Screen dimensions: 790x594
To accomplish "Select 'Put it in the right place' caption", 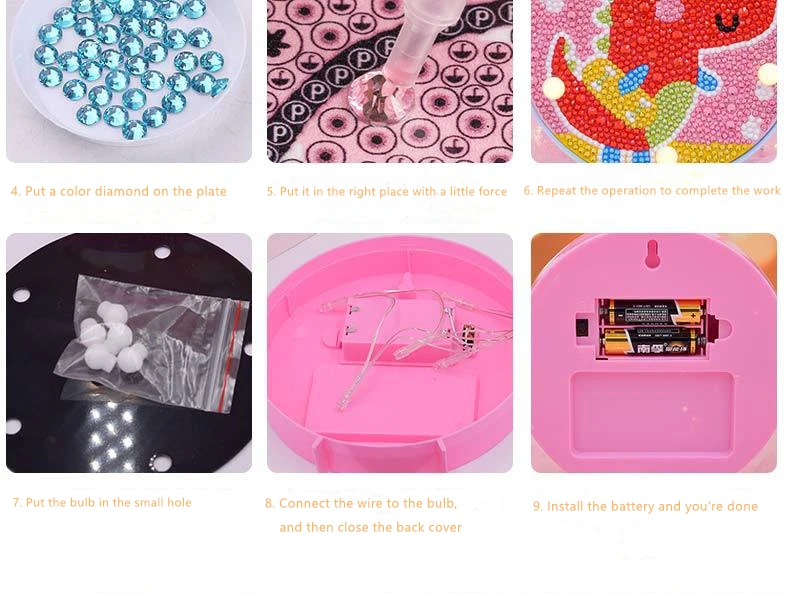I will coord(387,191).
